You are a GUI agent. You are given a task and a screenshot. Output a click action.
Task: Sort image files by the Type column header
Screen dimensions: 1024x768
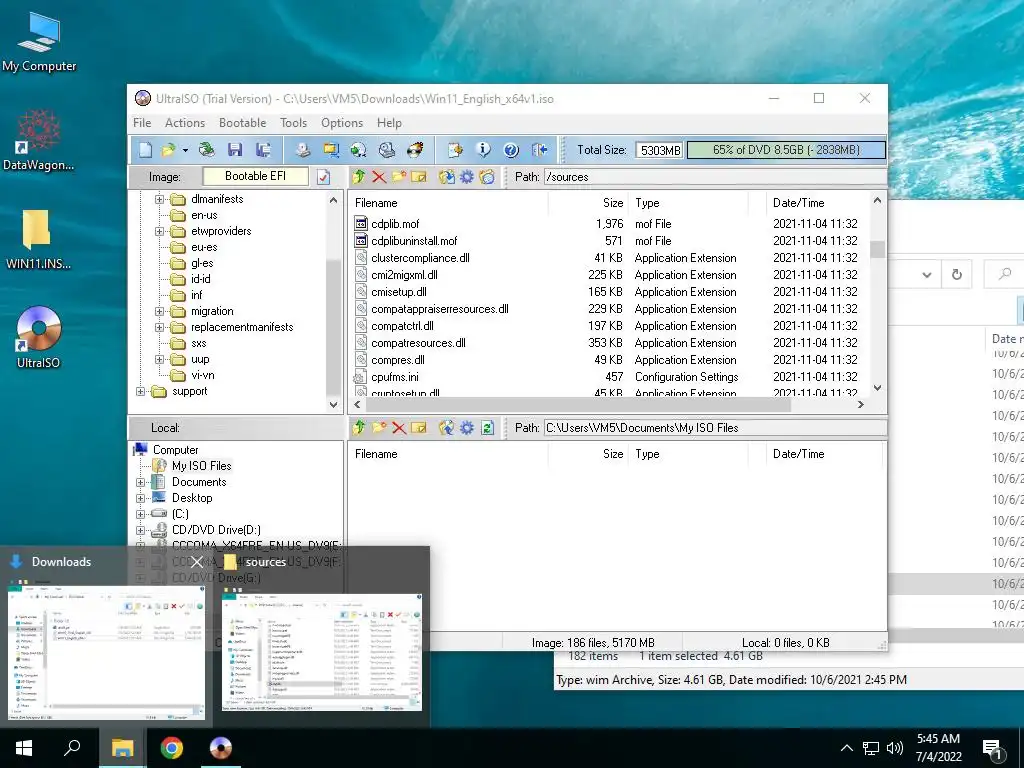(688, 203)
